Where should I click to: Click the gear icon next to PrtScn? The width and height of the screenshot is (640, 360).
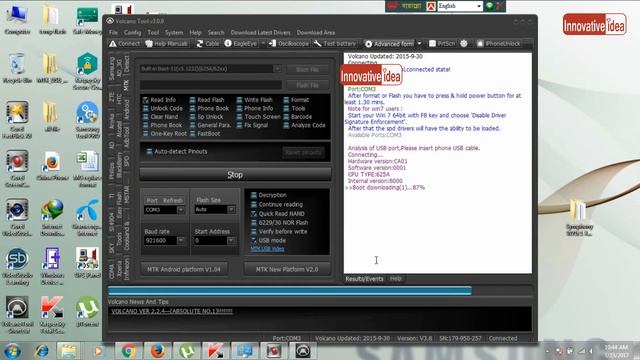pos(464,44)
